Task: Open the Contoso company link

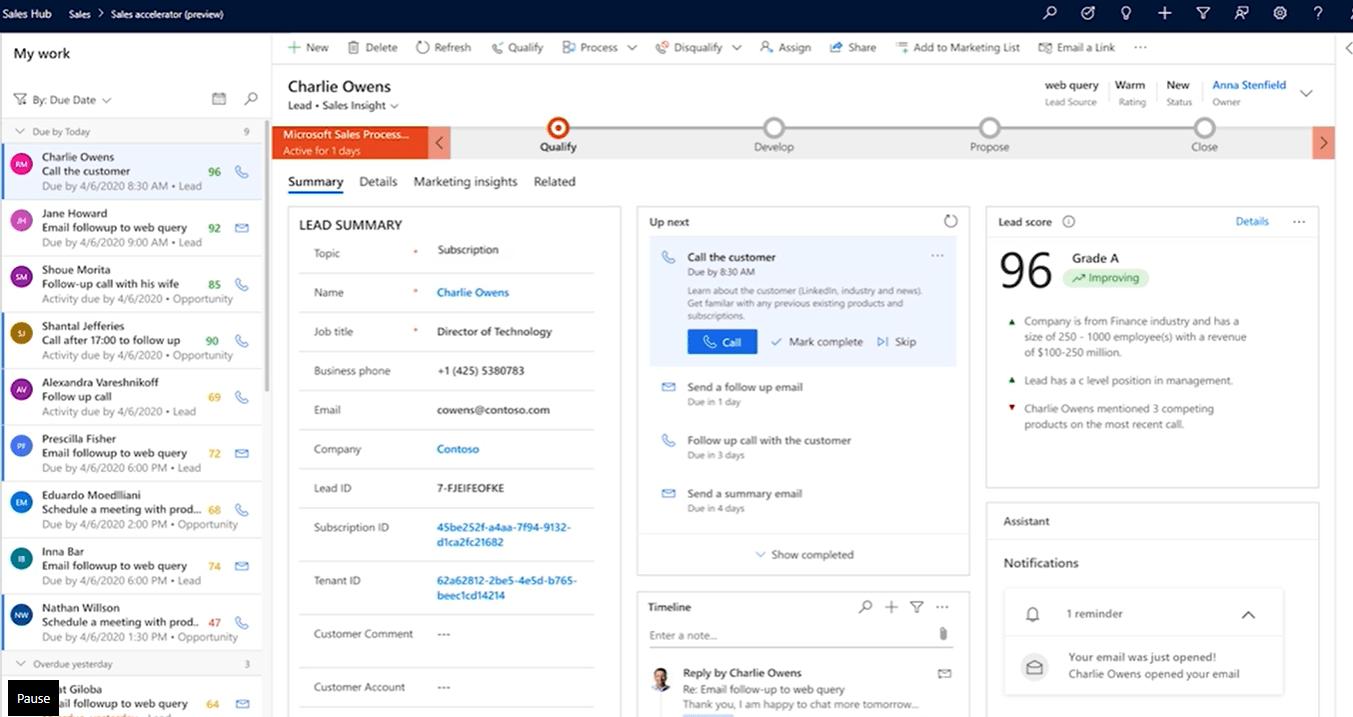Action: tap(458, 450)
